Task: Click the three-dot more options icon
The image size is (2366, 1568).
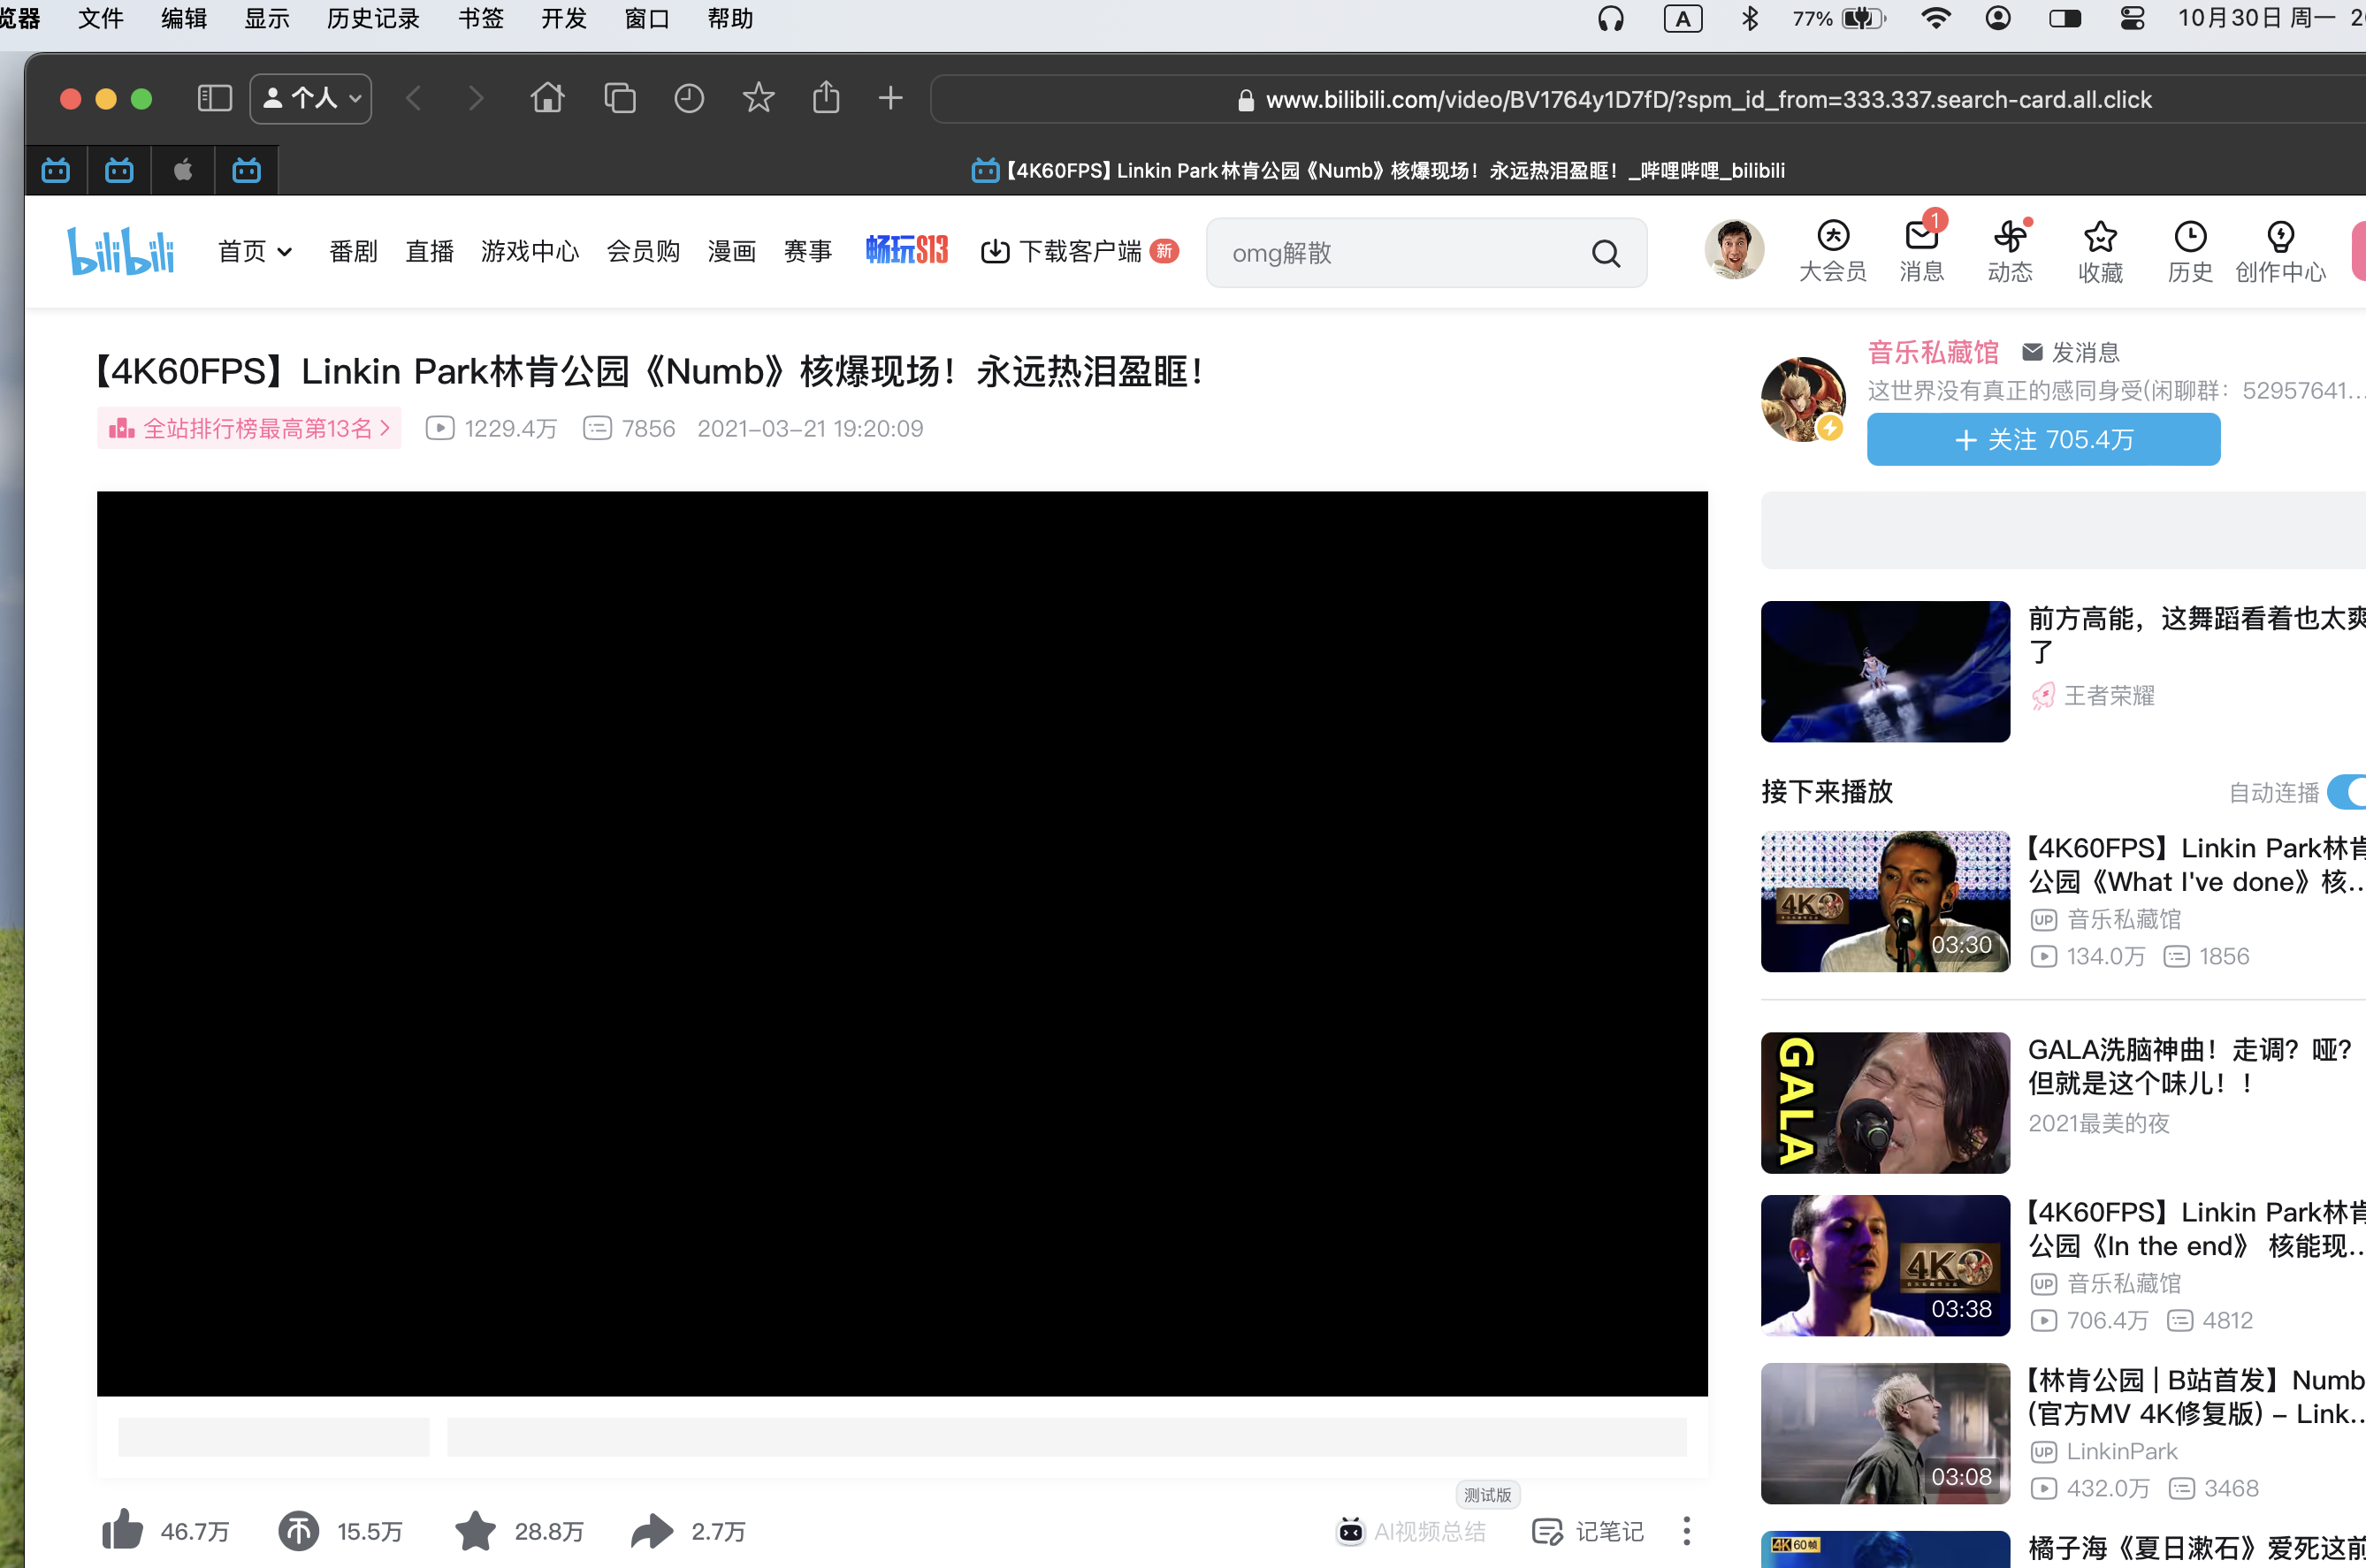Action: [1686, 1530]
